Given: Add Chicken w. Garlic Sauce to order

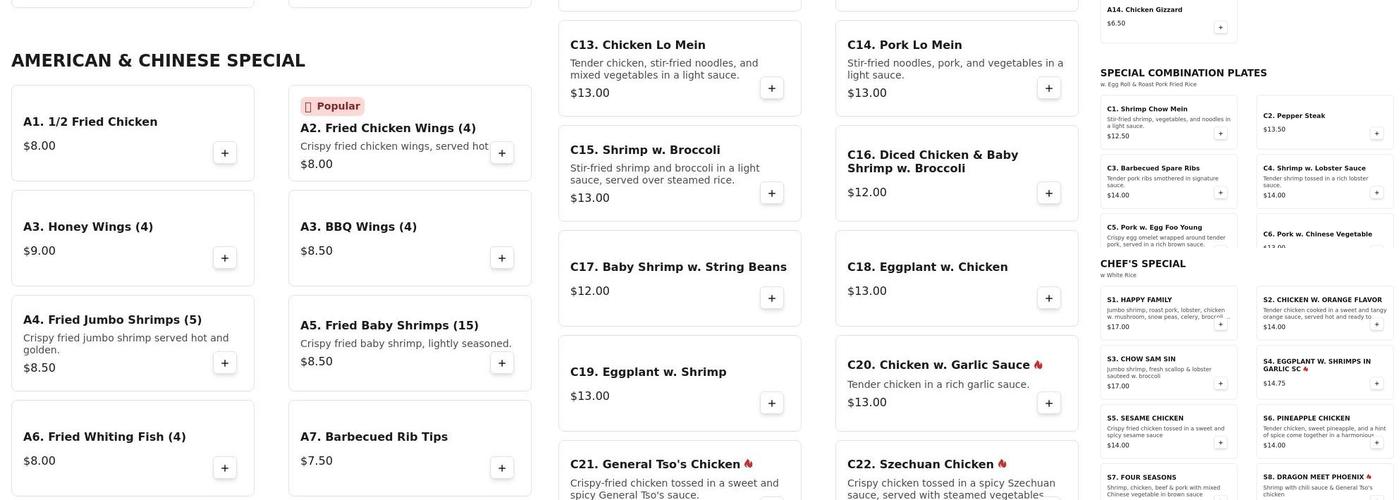Looking at the screenshot, I should pyautogui.click(x=1049, y=403).
